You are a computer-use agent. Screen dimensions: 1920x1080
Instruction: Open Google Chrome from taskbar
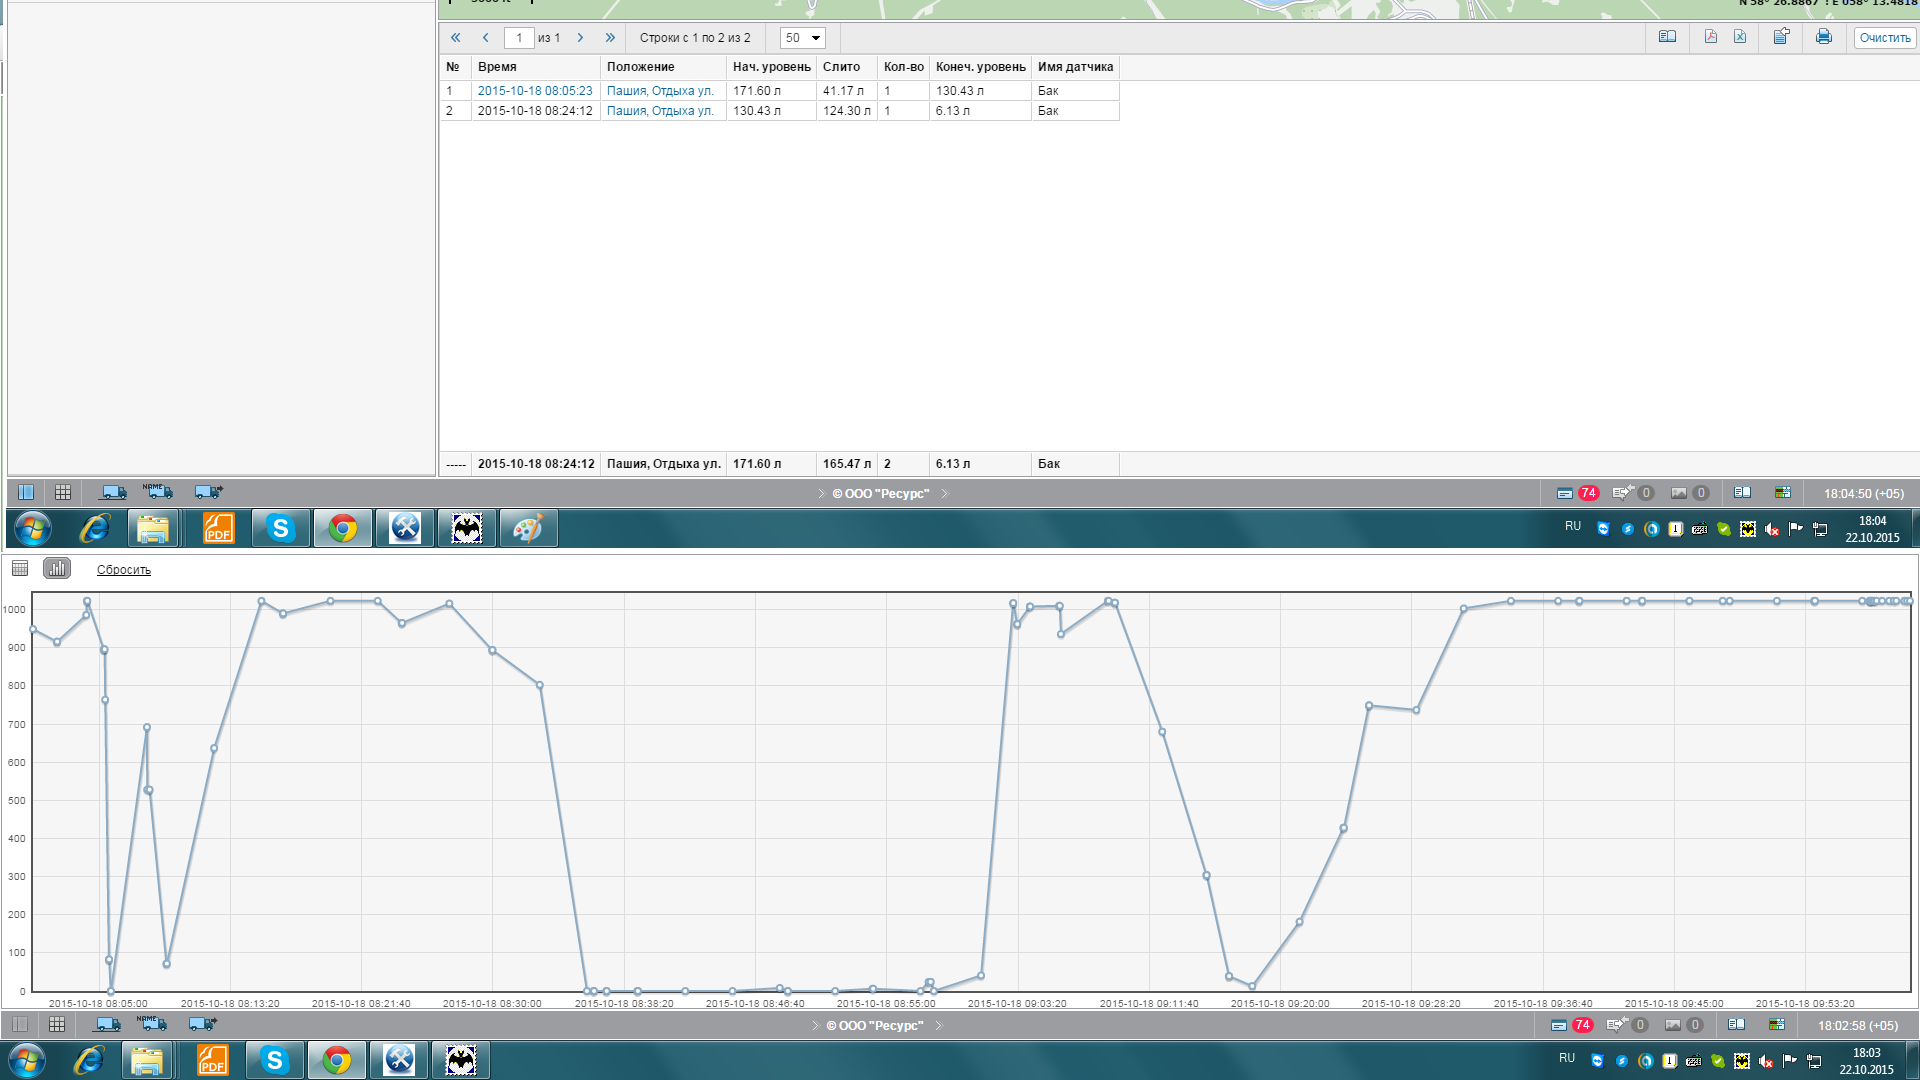coord(343,528)
